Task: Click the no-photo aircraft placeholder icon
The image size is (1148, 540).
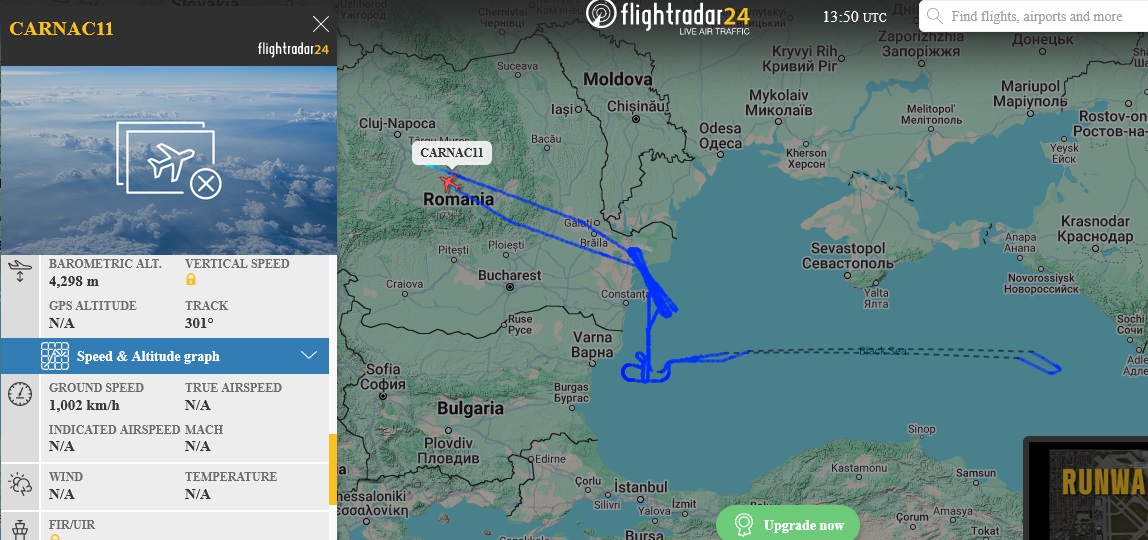Action: pos(169,160)
